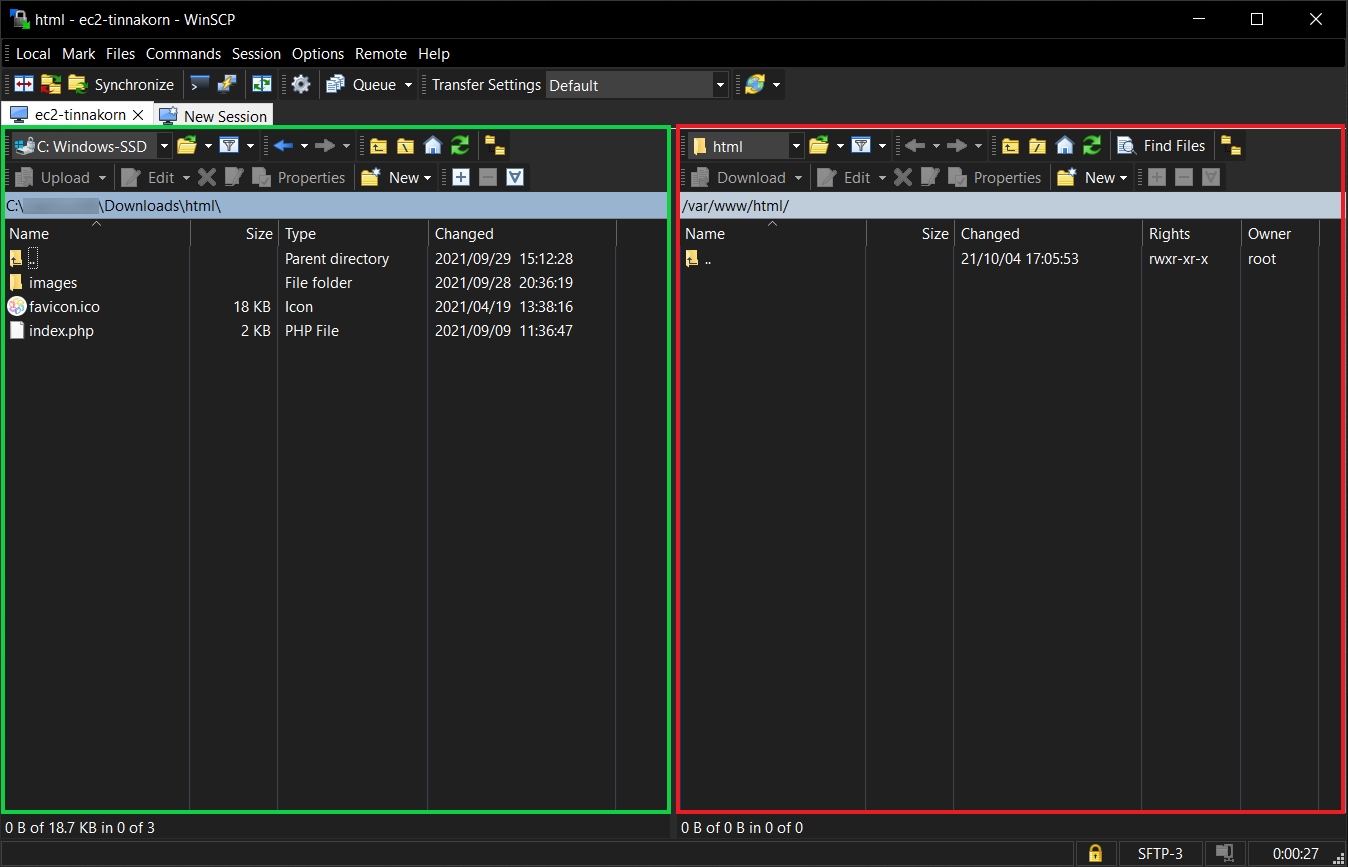Open local drive dropdown C: Windows-SSD

click(91, 146)
